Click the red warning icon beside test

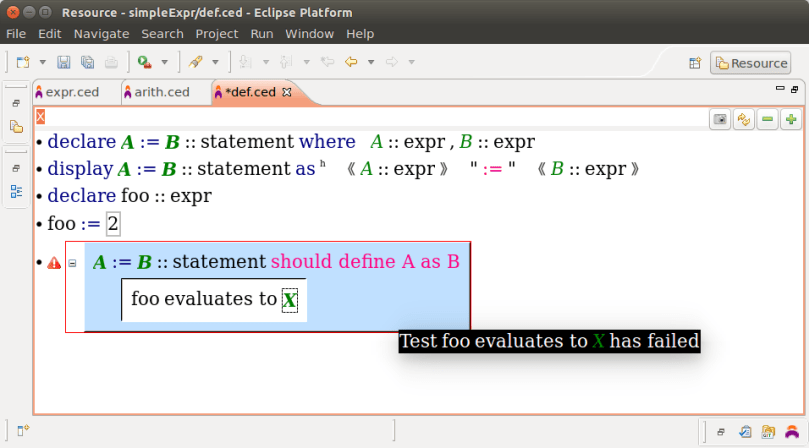(54, 263)
